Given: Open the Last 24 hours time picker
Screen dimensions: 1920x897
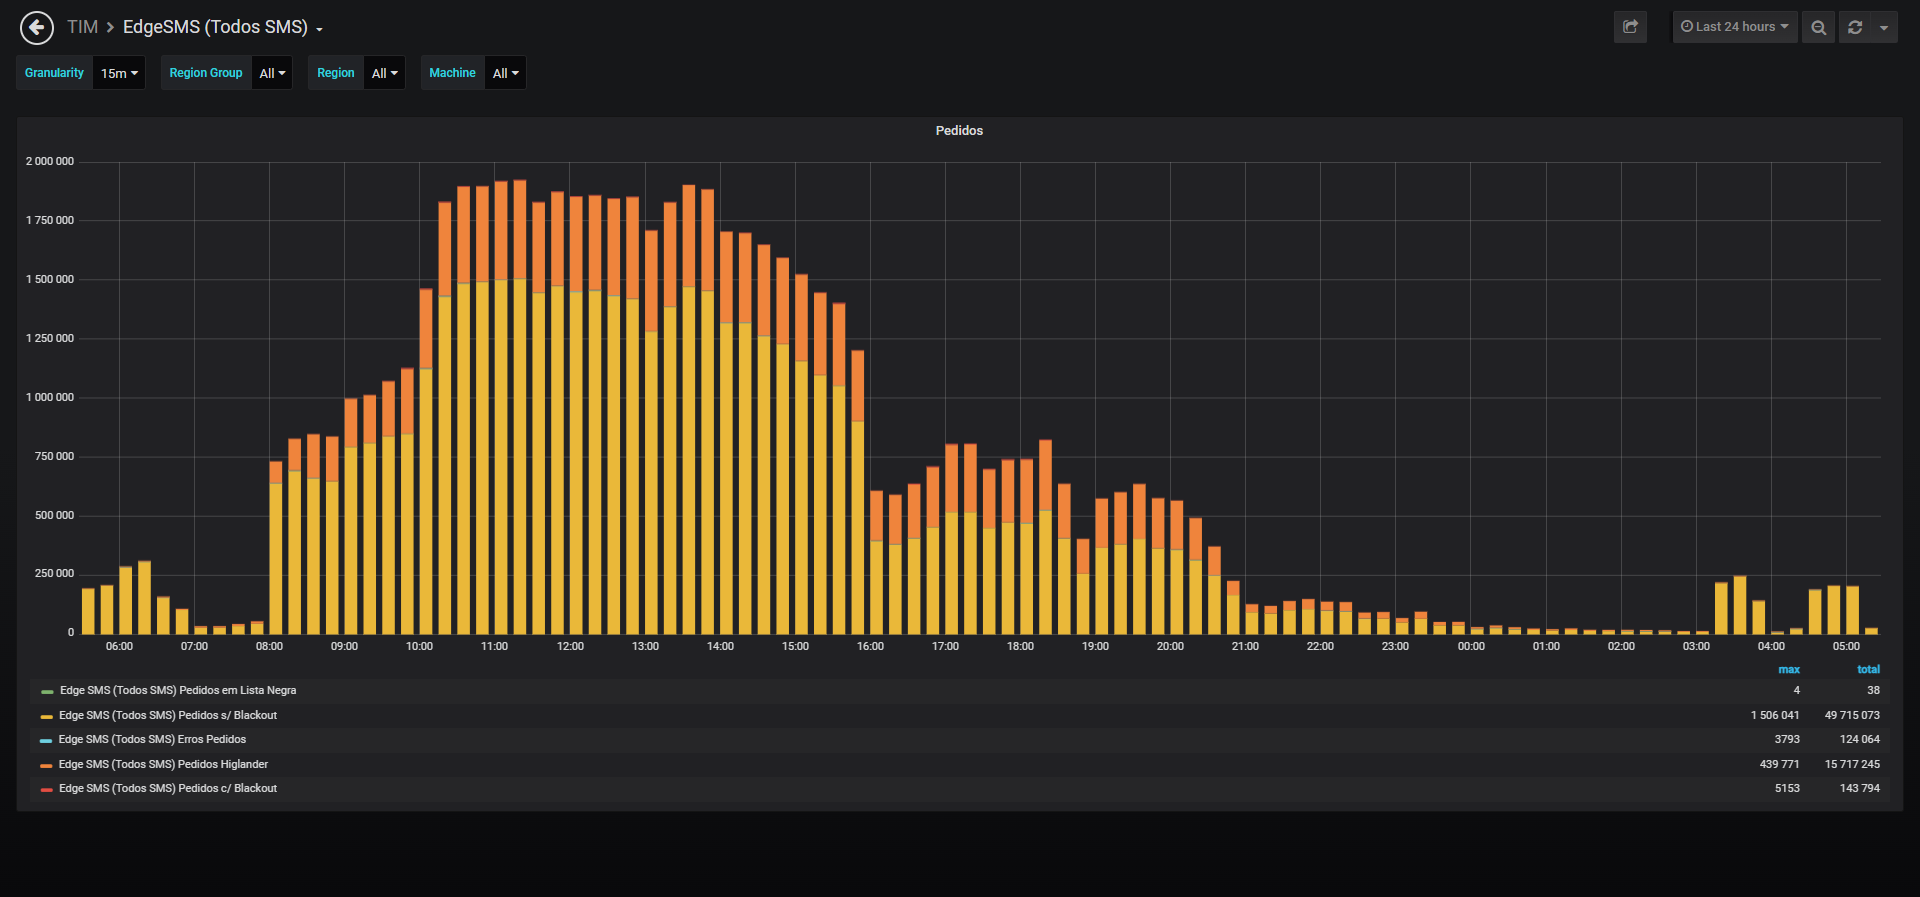Looking at the screenshot, I should tap(1735, 27).
